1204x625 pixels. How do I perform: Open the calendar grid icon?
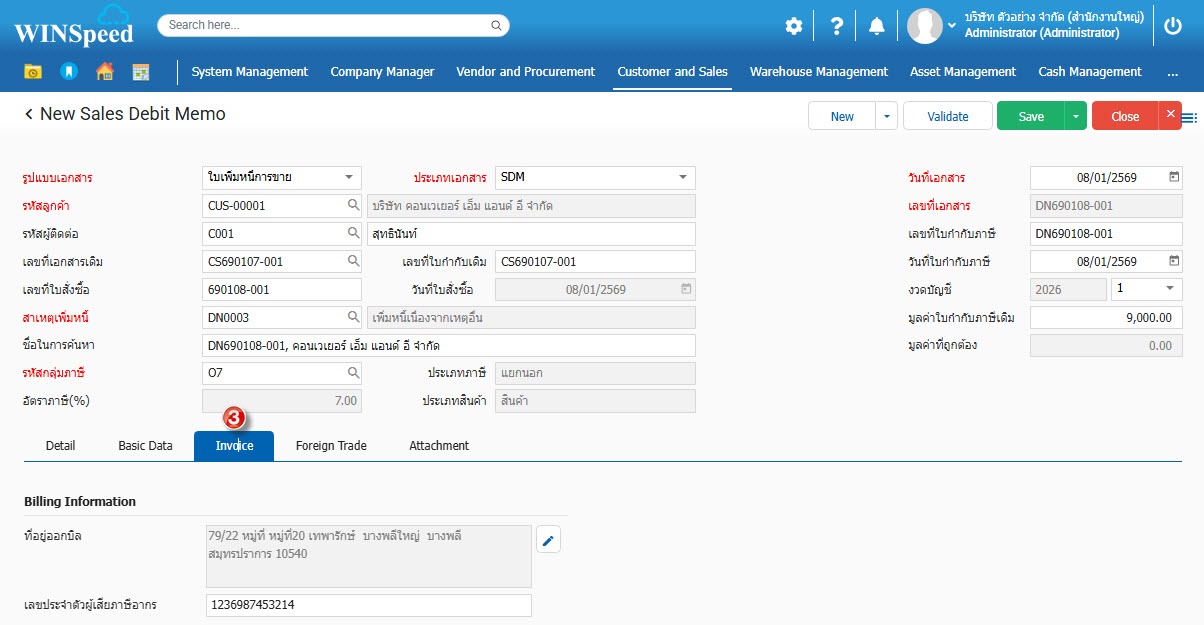pyautogui.click(x=141, y=72)
